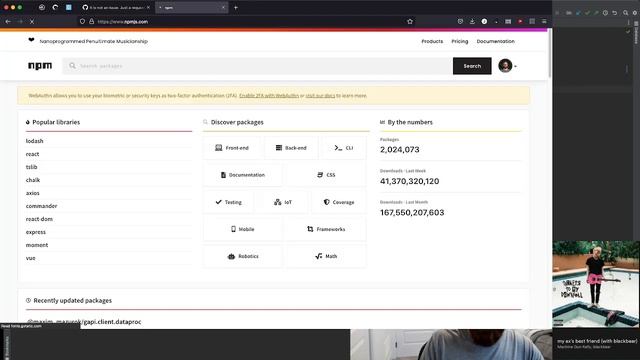Open the chalk library
Viewport: 640px width, 360px height.
pyautogui.click(x=33, y=180)
